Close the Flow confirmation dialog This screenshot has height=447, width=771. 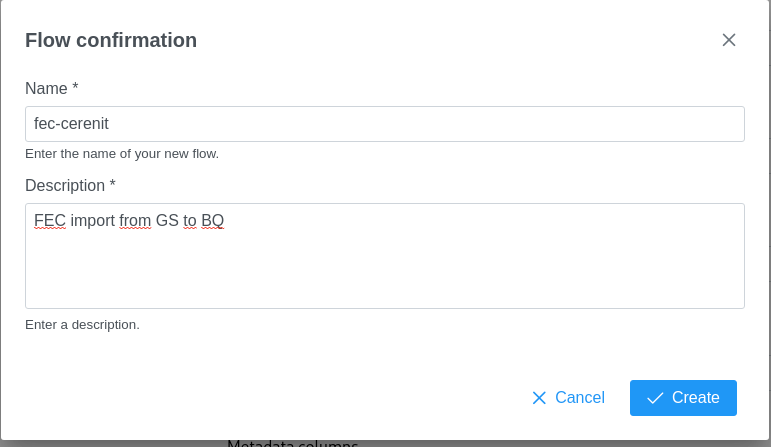[x=729, y=40]
